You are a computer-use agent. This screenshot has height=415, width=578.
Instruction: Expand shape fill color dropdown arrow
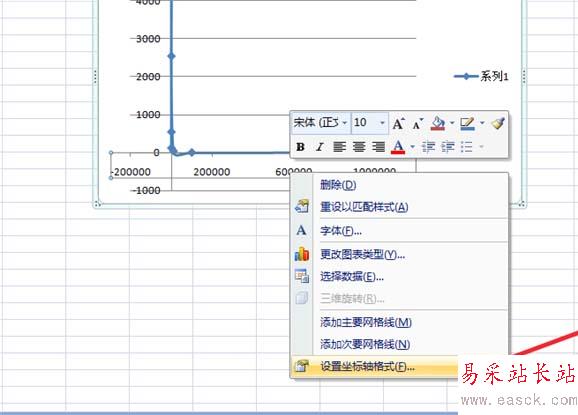pos(452,123)
